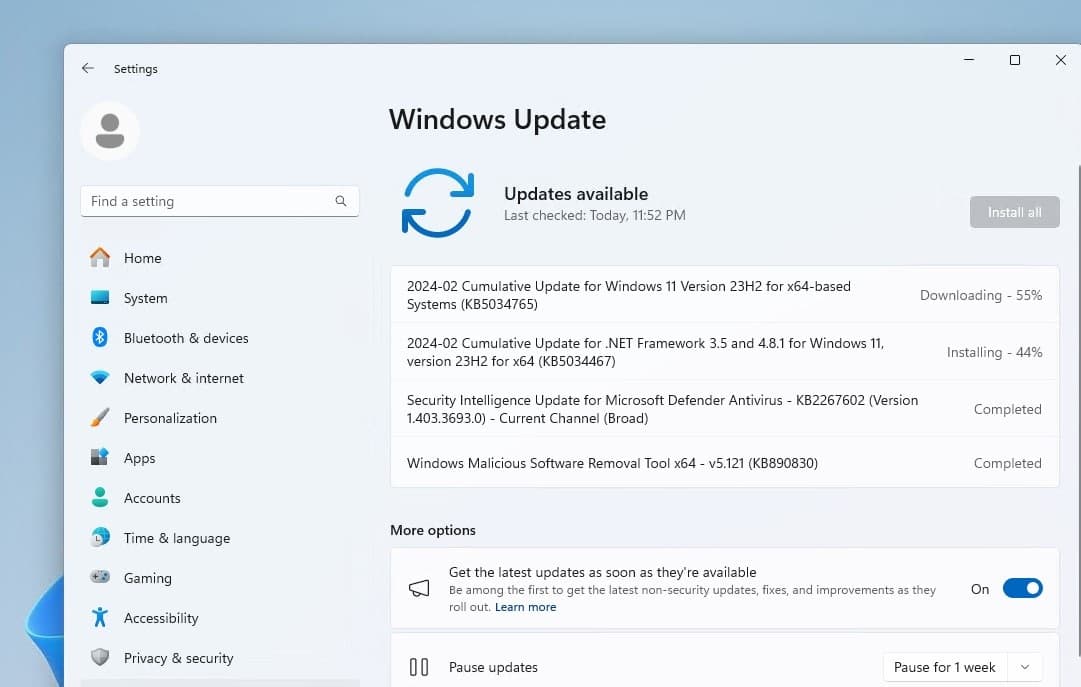The image size is (1081, 687).
Task: Open Bluetooth & devices settings
Action: (182, 338)
